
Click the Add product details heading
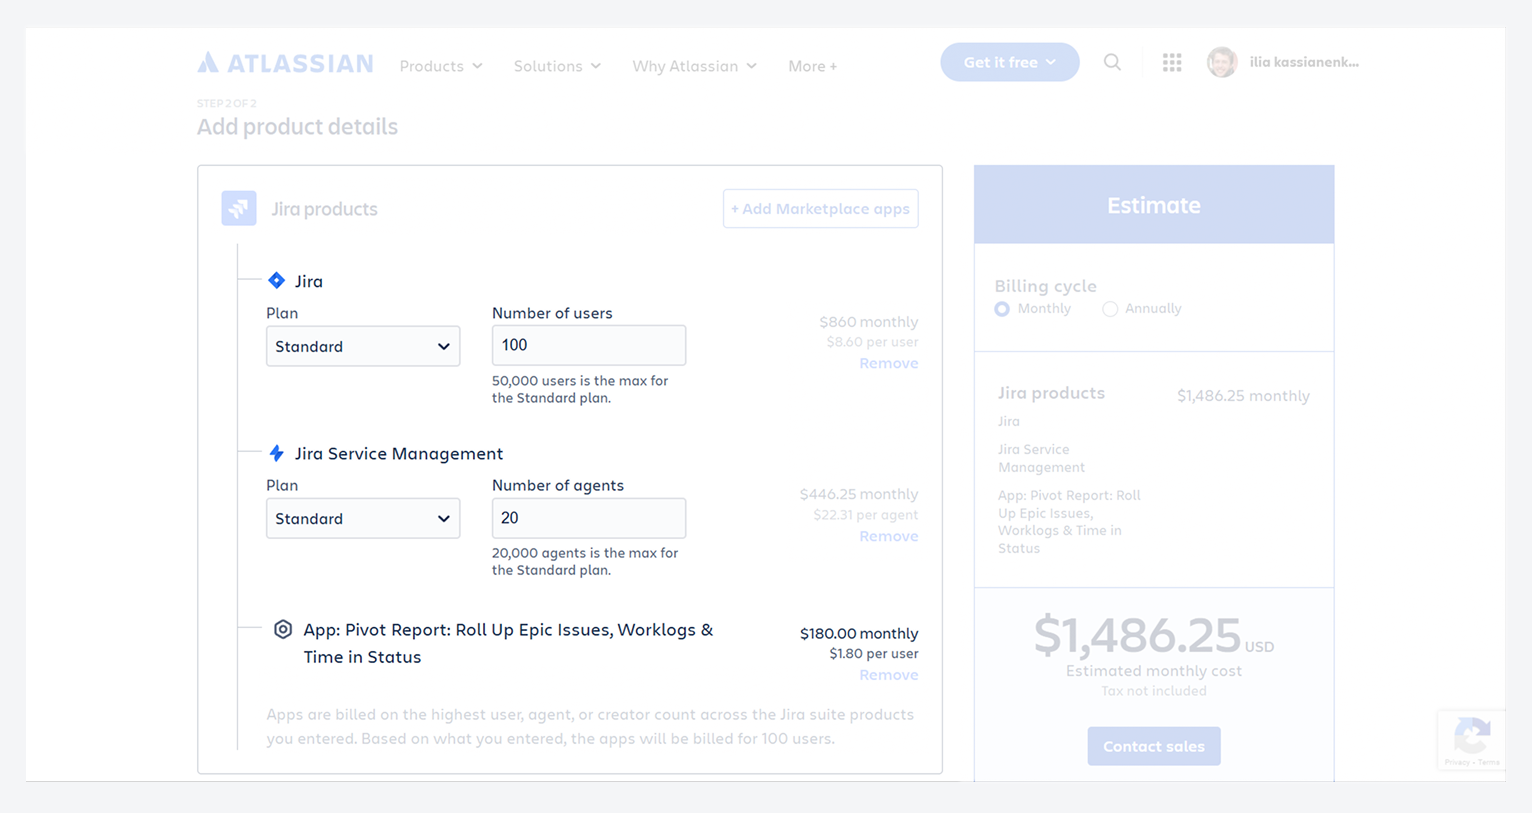(x=297, y=127)
